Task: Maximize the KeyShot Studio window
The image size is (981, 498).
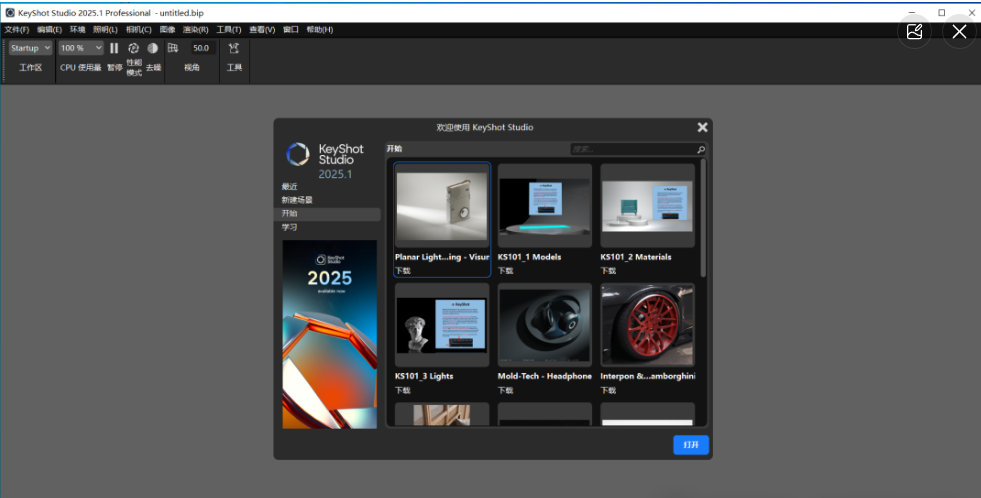Action: coord(941,13)
